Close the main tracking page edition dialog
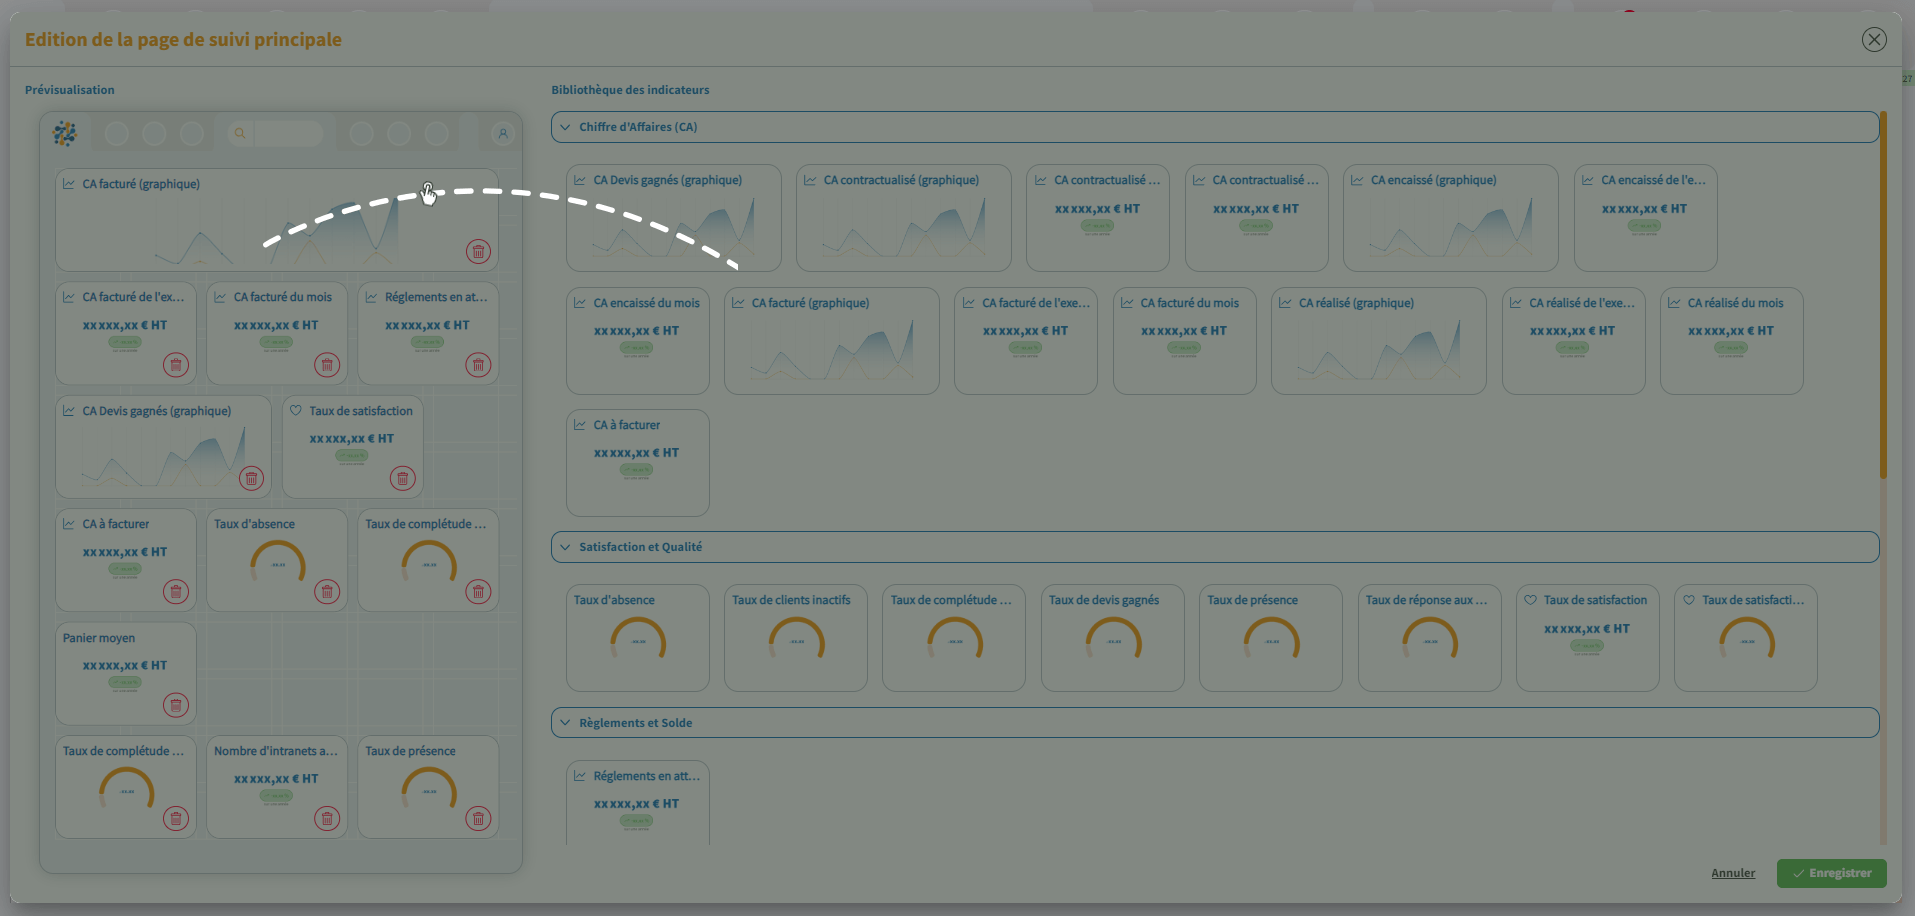 [1873, 39]
